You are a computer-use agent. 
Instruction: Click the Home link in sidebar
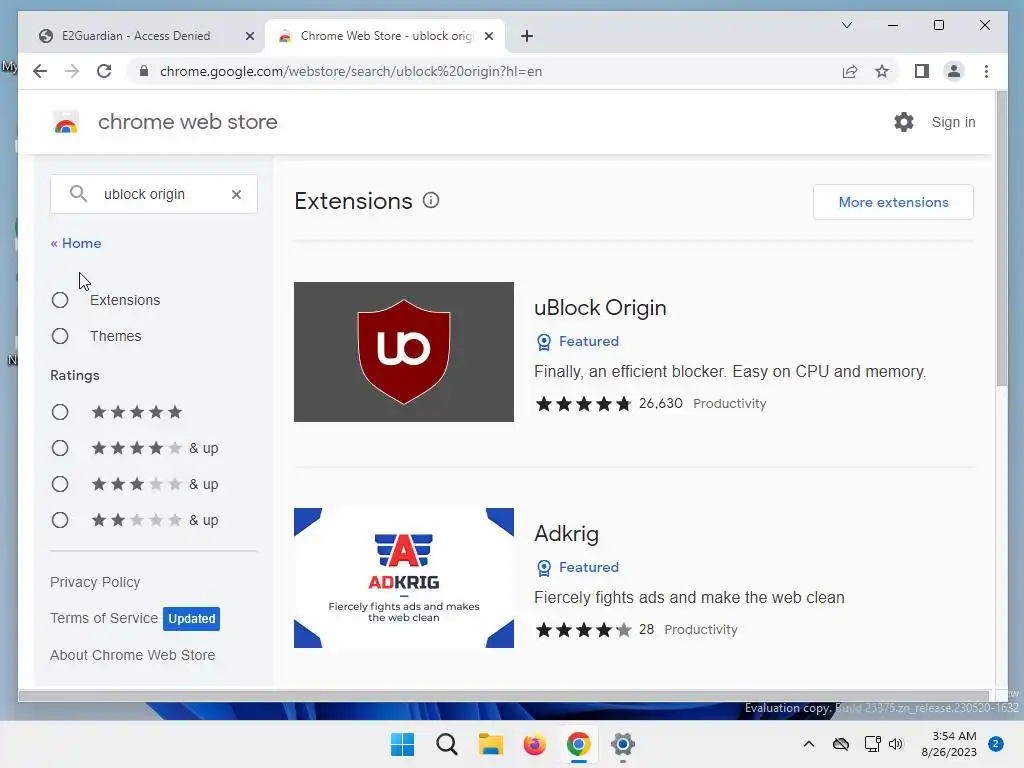[x=76, y=244]
